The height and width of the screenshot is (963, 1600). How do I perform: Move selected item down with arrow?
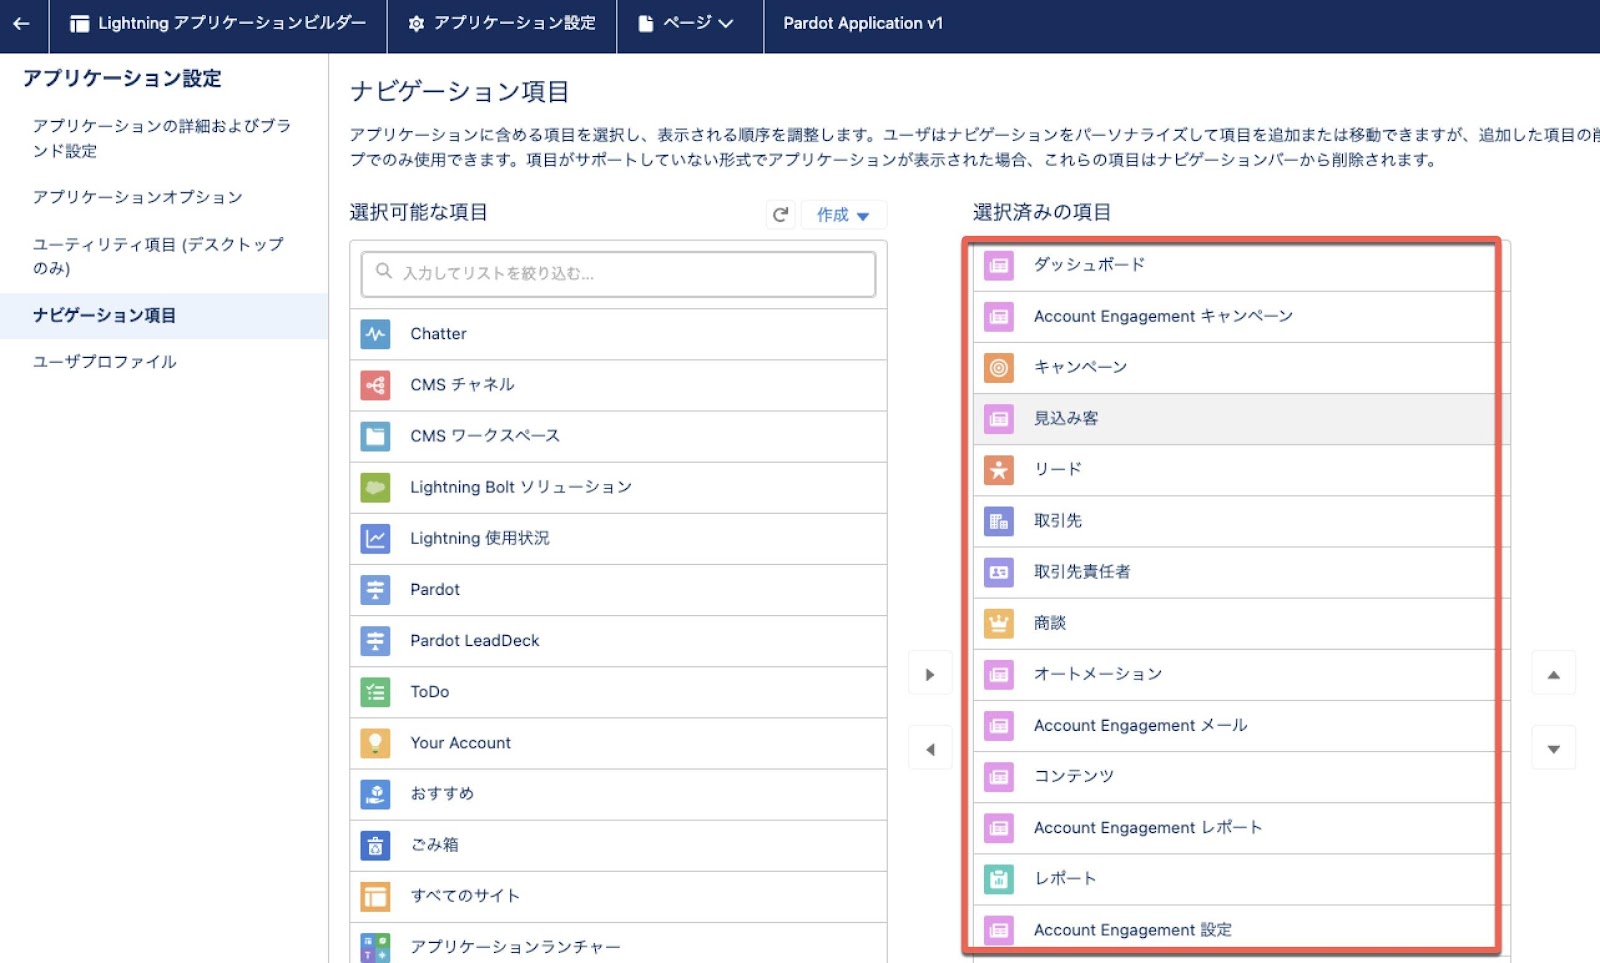tap(1553, 748)
